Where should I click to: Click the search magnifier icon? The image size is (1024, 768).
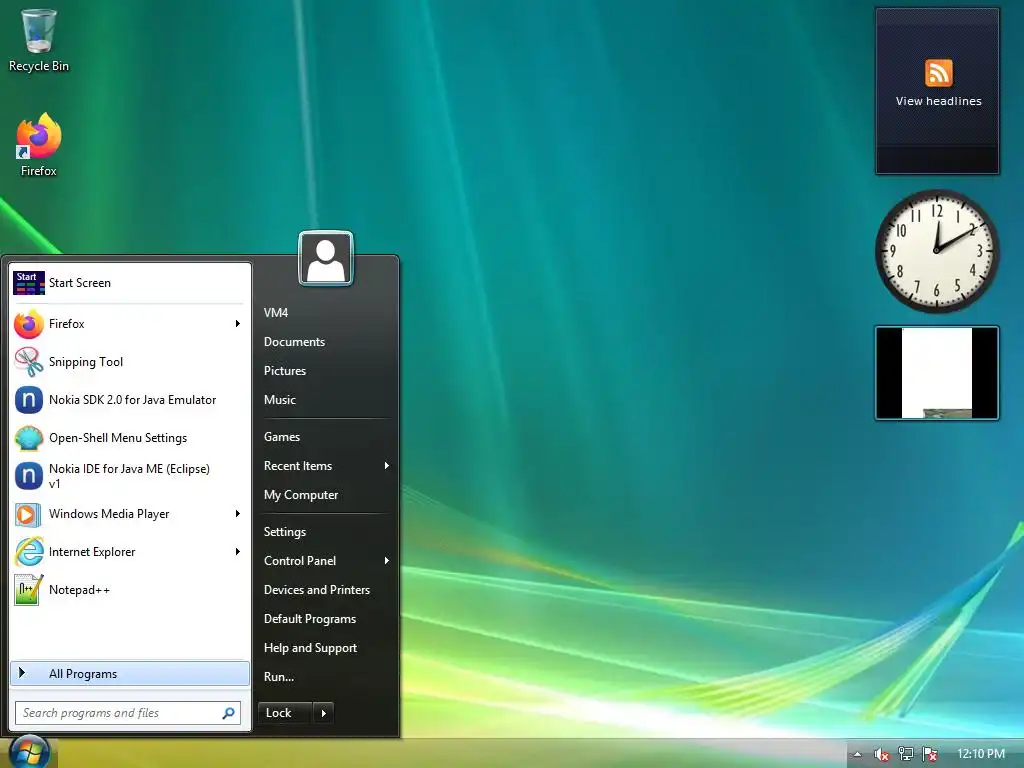[x=229, y=713]
